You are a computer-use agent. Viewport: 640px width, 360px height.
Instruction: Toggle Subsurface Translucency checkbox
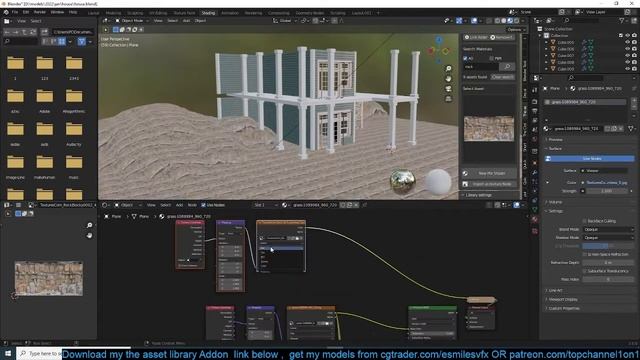(x=585, y=271)
